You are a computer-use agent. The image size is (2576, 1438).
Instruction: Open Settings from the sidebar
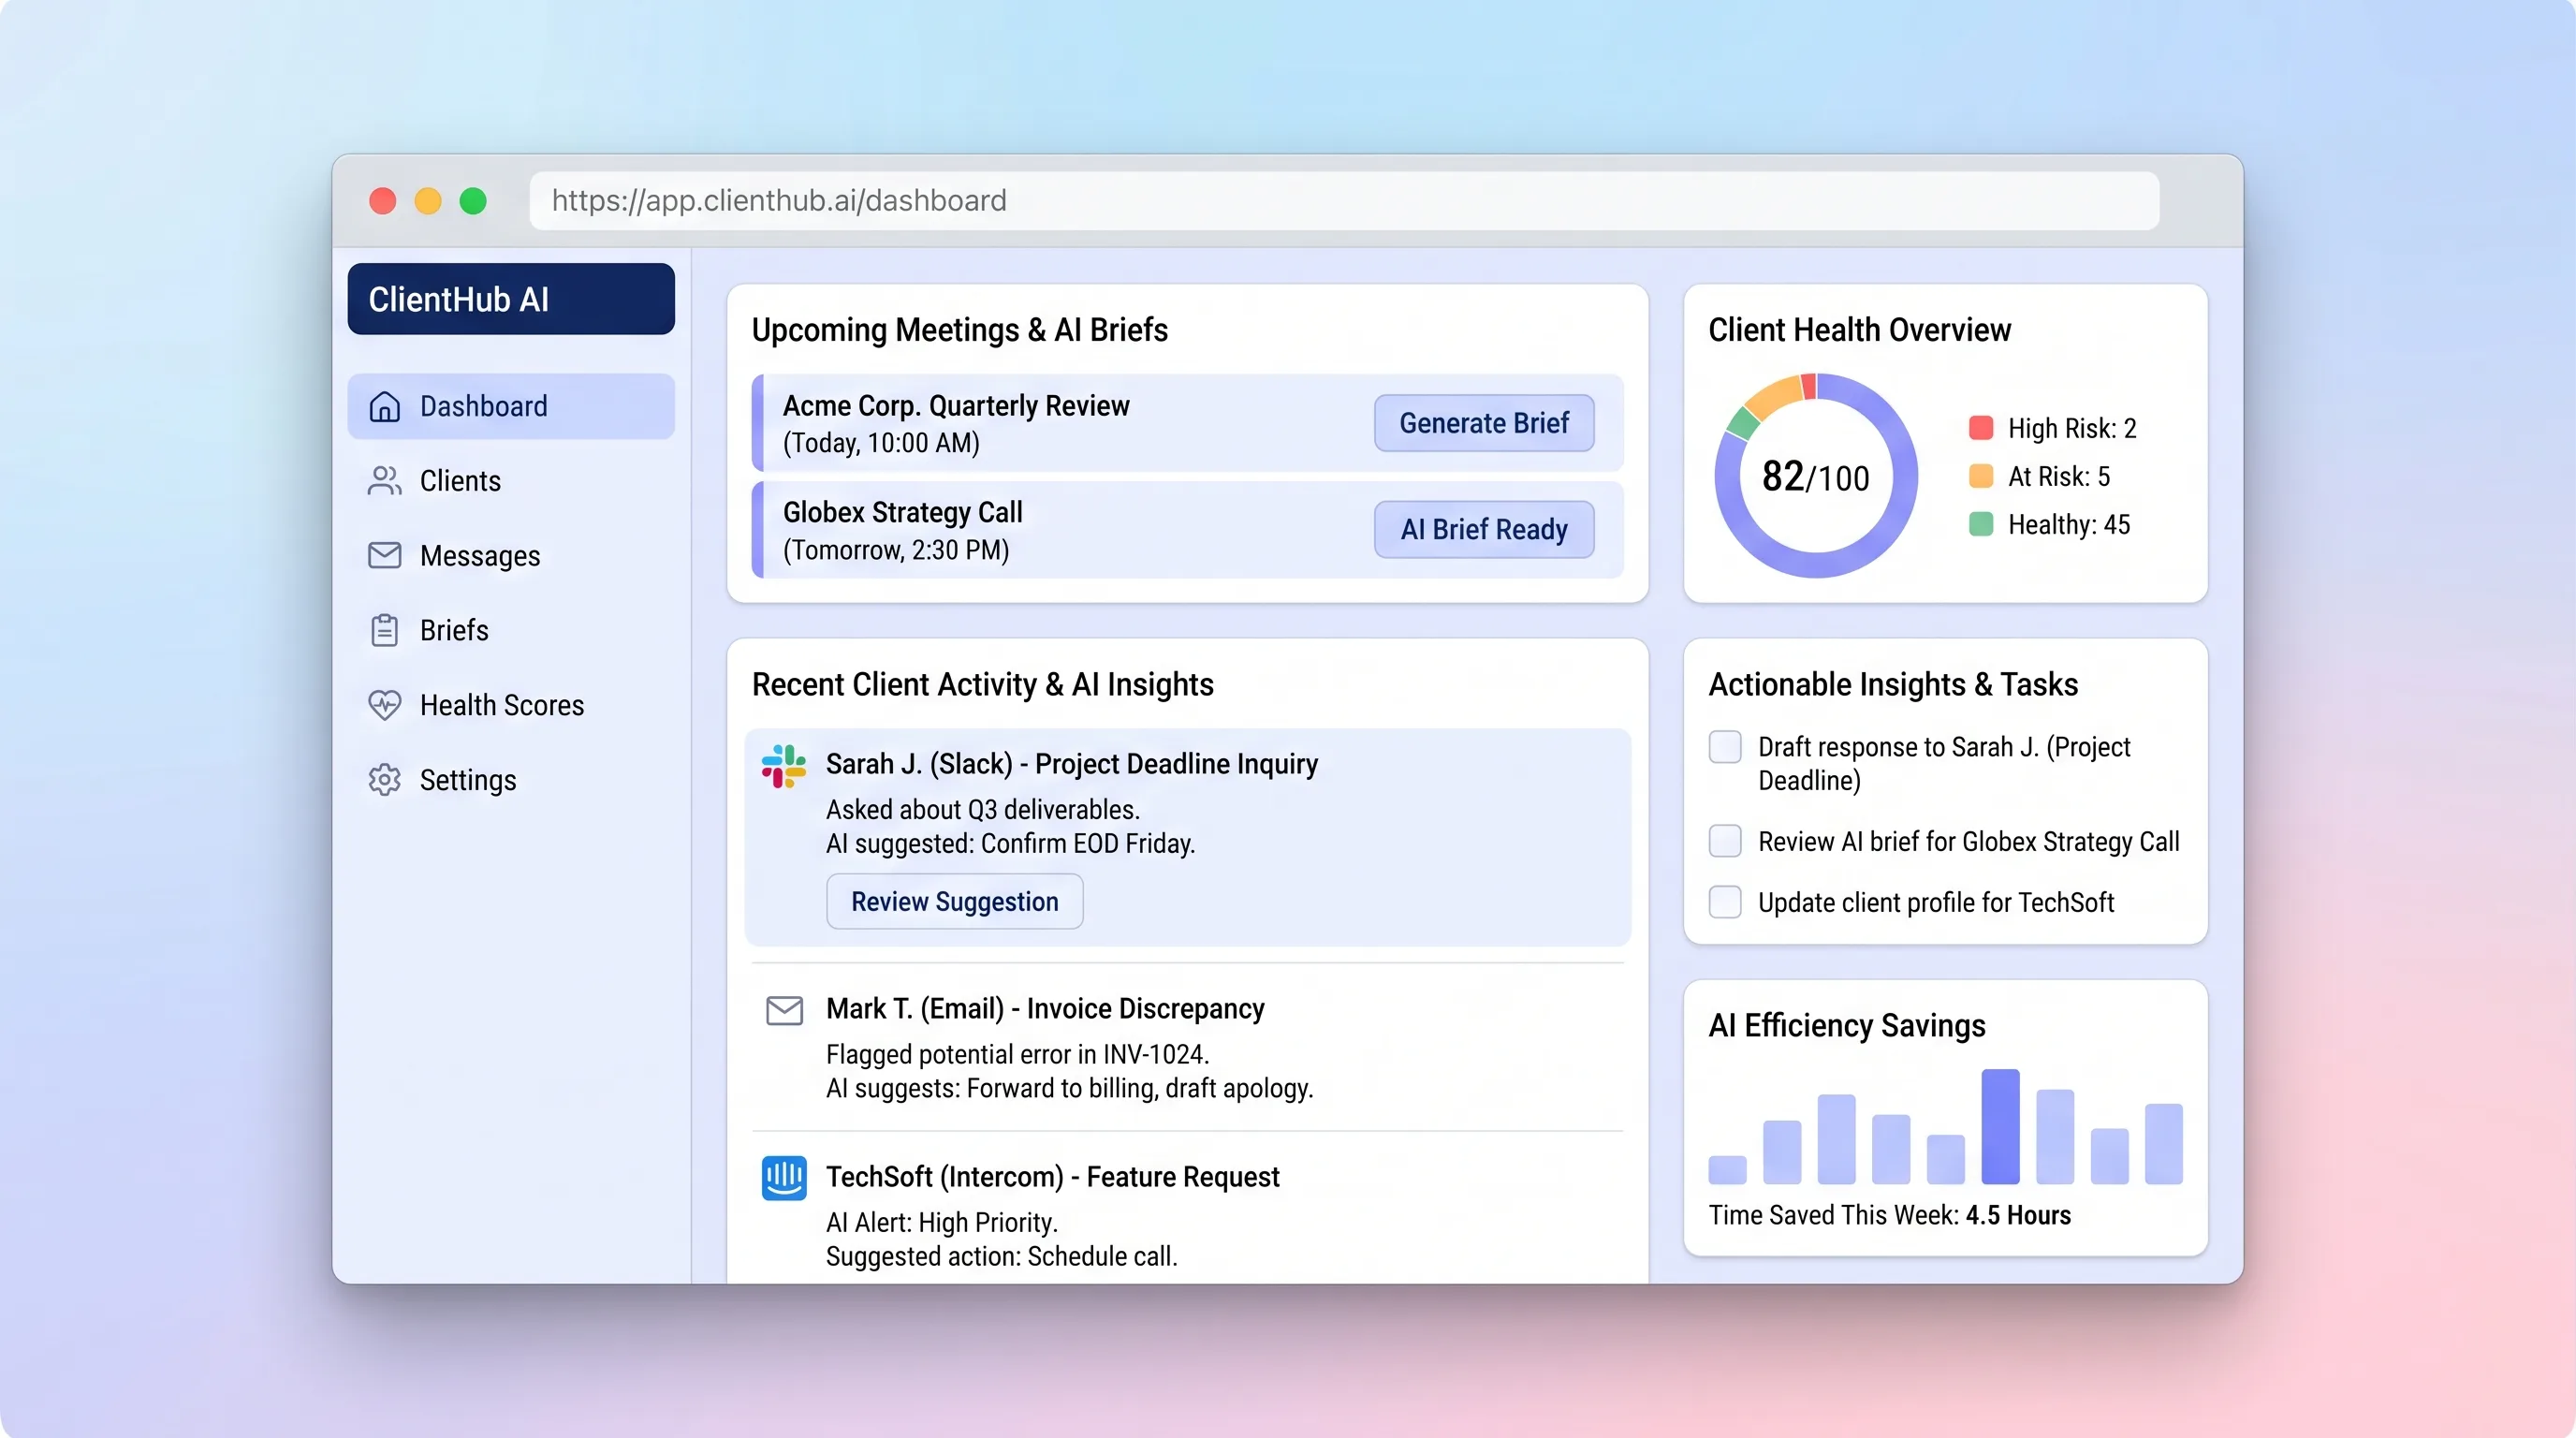pos(511,780)
